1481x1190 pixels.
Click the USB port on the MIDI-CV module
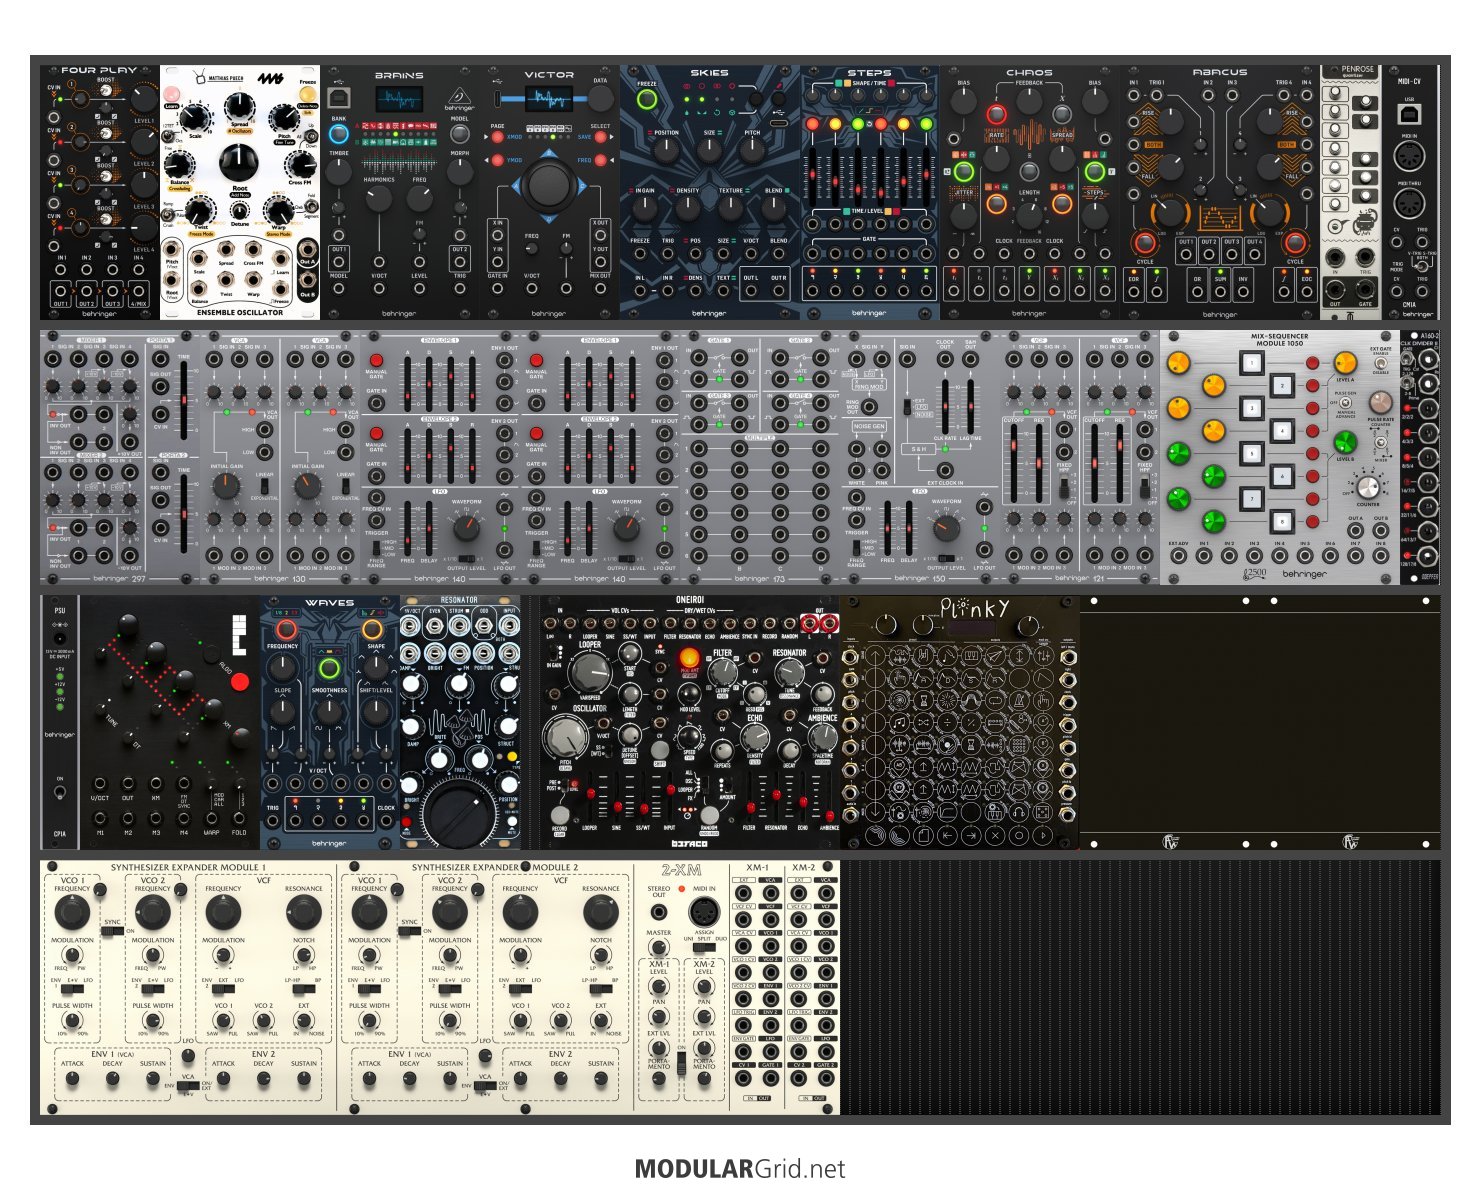click(1409, 115)
